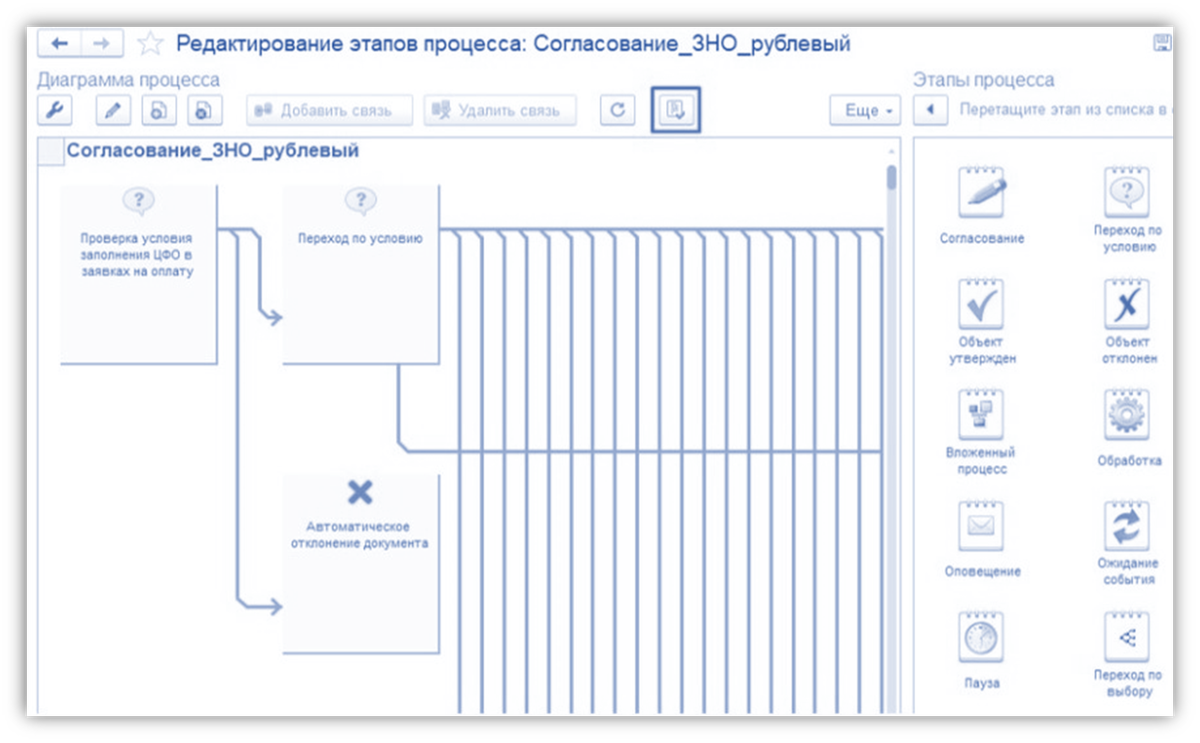Click Добавить связь button

(329, 110)
